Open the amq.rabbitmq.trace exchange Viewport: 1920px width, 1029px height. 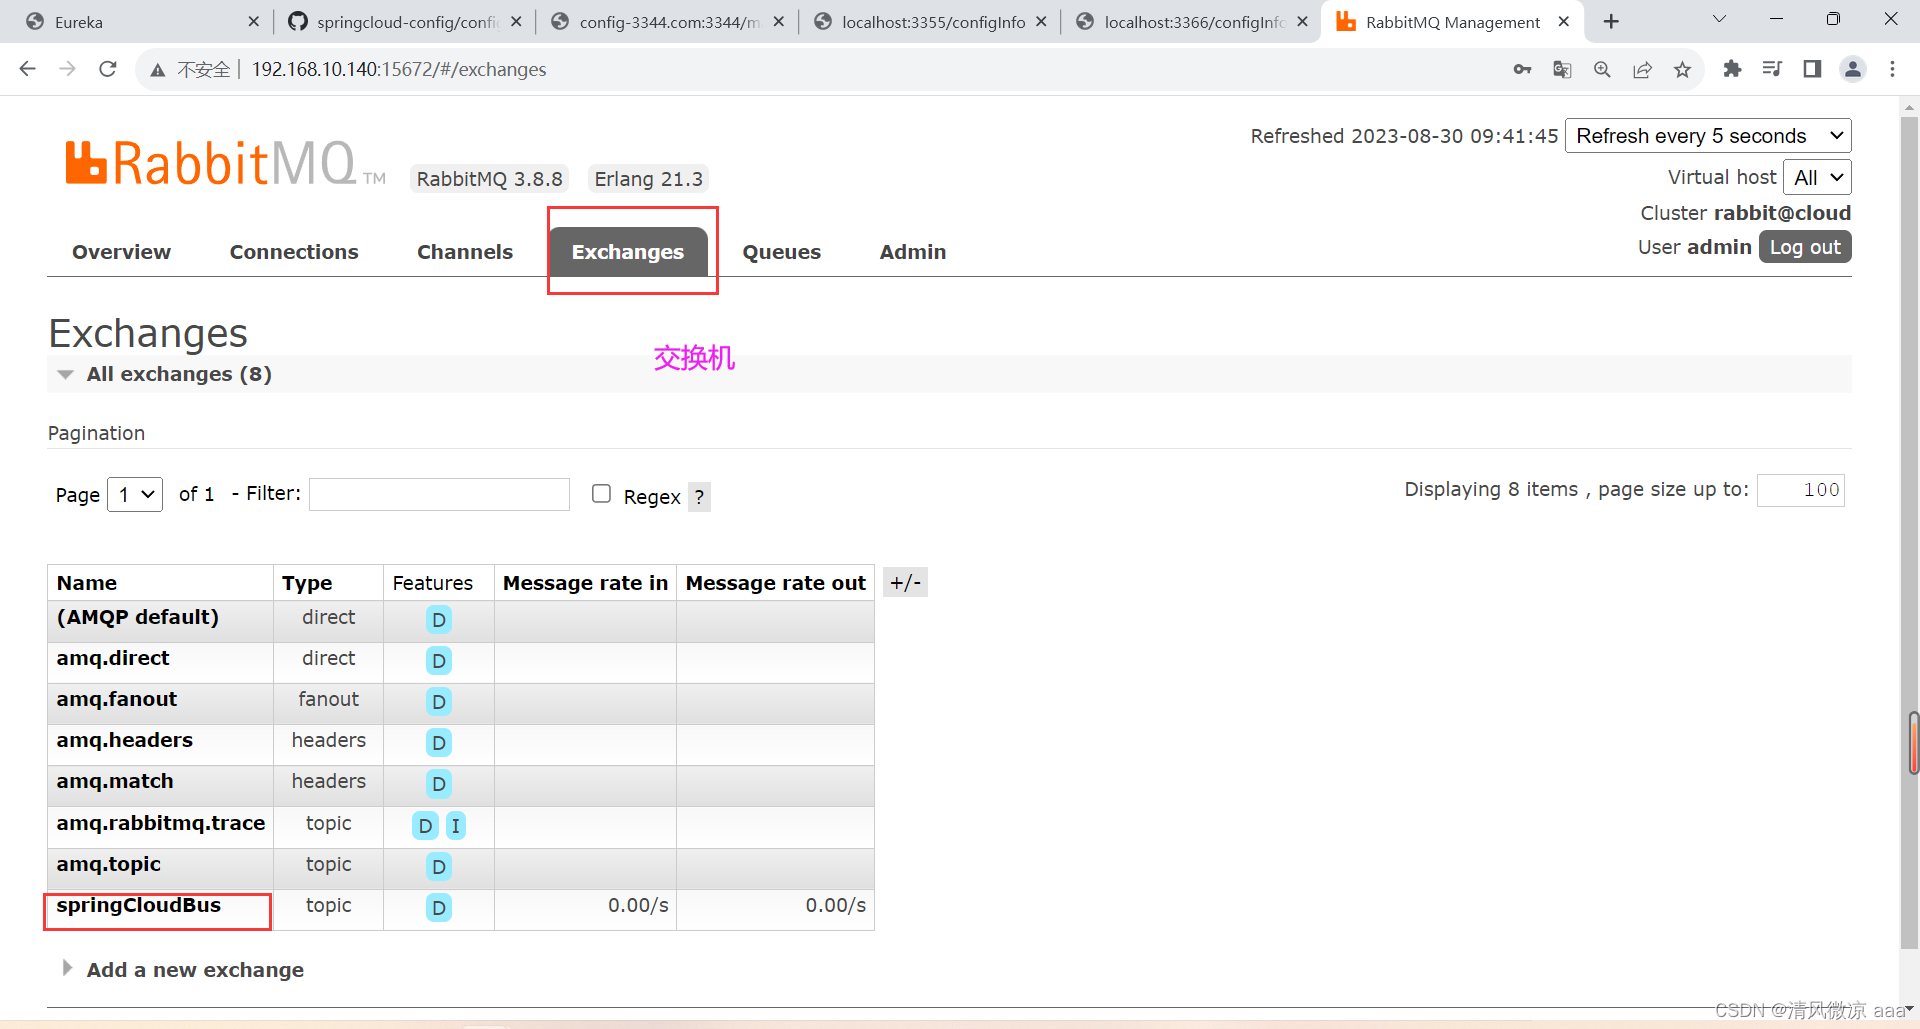click(x=161, y=823)
